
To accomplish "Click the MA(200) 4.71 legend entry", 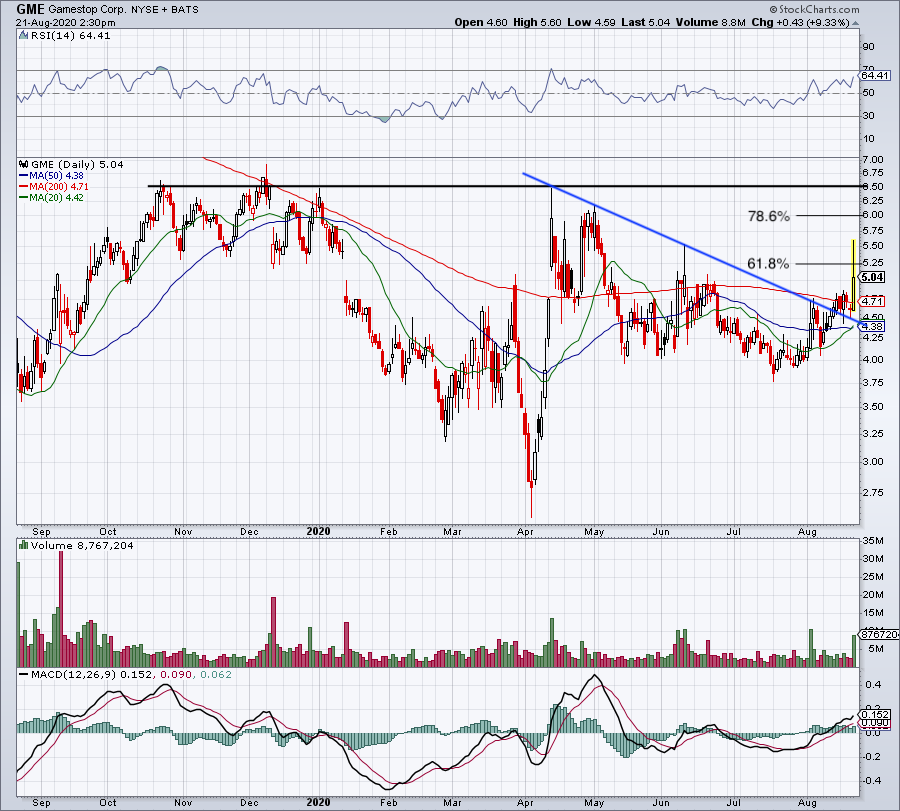I will click(x=54, y=187).
